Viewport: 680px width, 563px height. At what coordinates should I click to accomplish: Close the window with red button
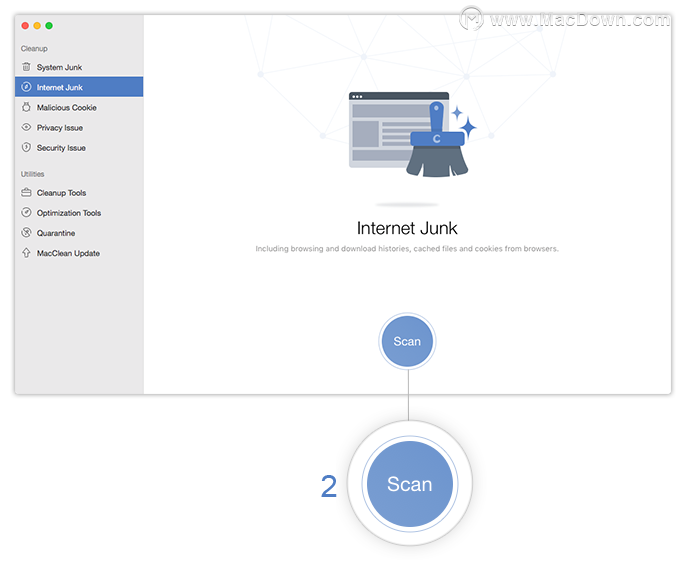point(25,26)
